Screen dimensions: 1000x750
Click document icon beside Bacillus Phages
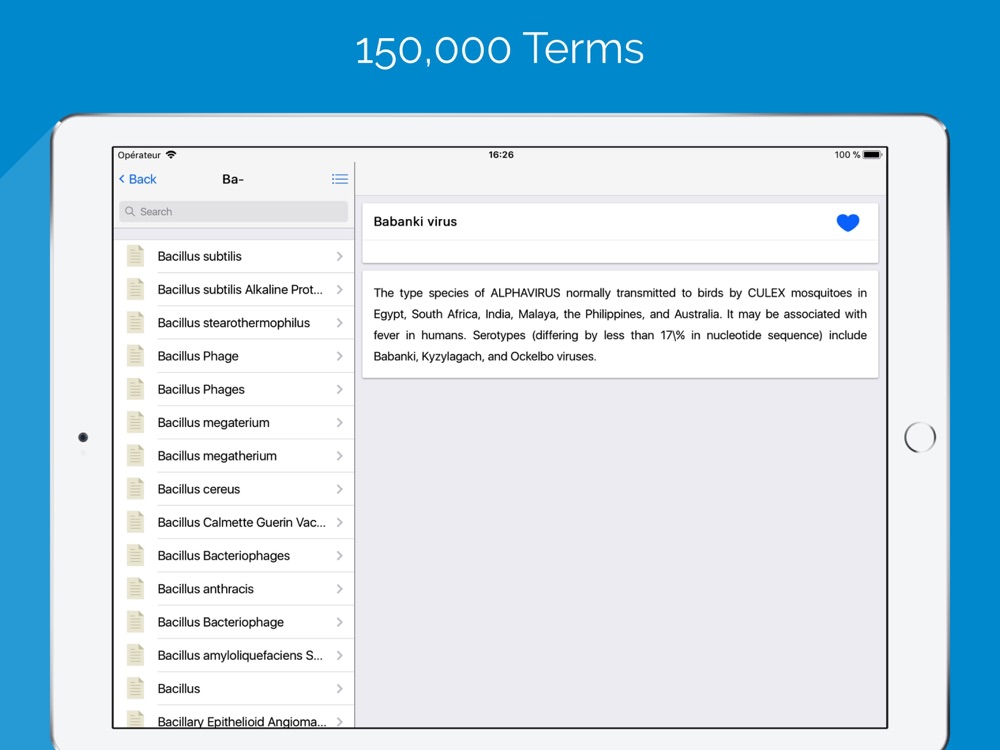pyautogui.click(x=135, y=389)
